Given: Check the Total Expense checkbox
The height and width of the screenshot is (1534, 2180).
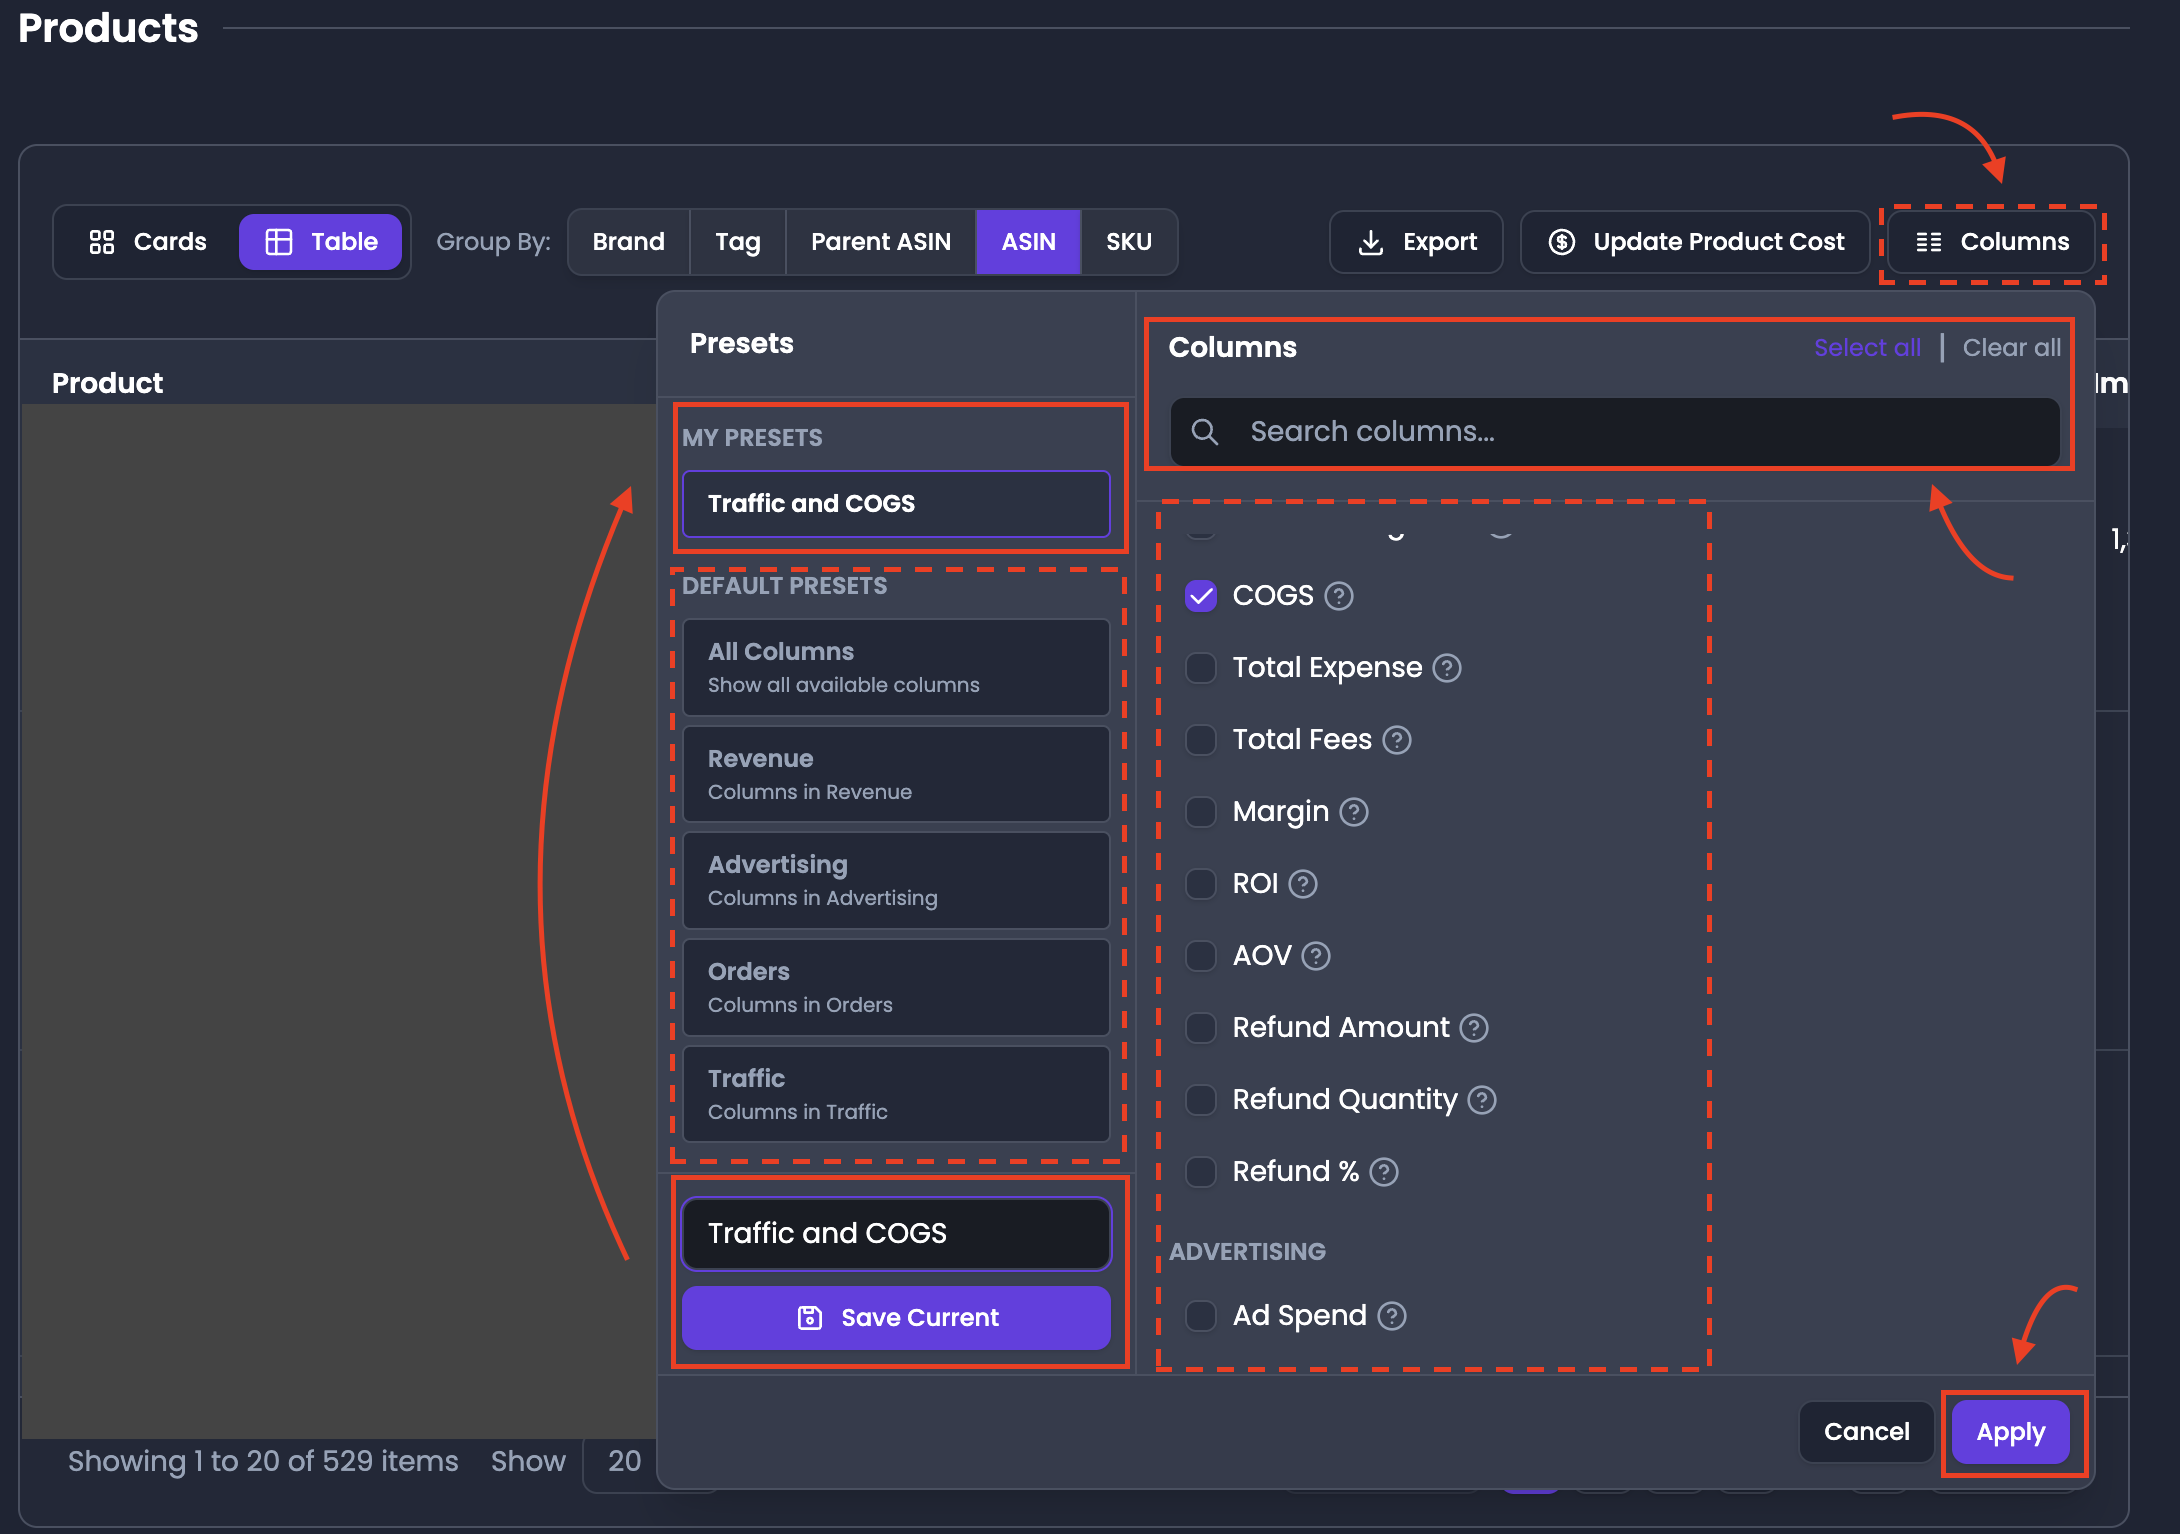Looking at the screenshot, I should tap(1201, 668).
